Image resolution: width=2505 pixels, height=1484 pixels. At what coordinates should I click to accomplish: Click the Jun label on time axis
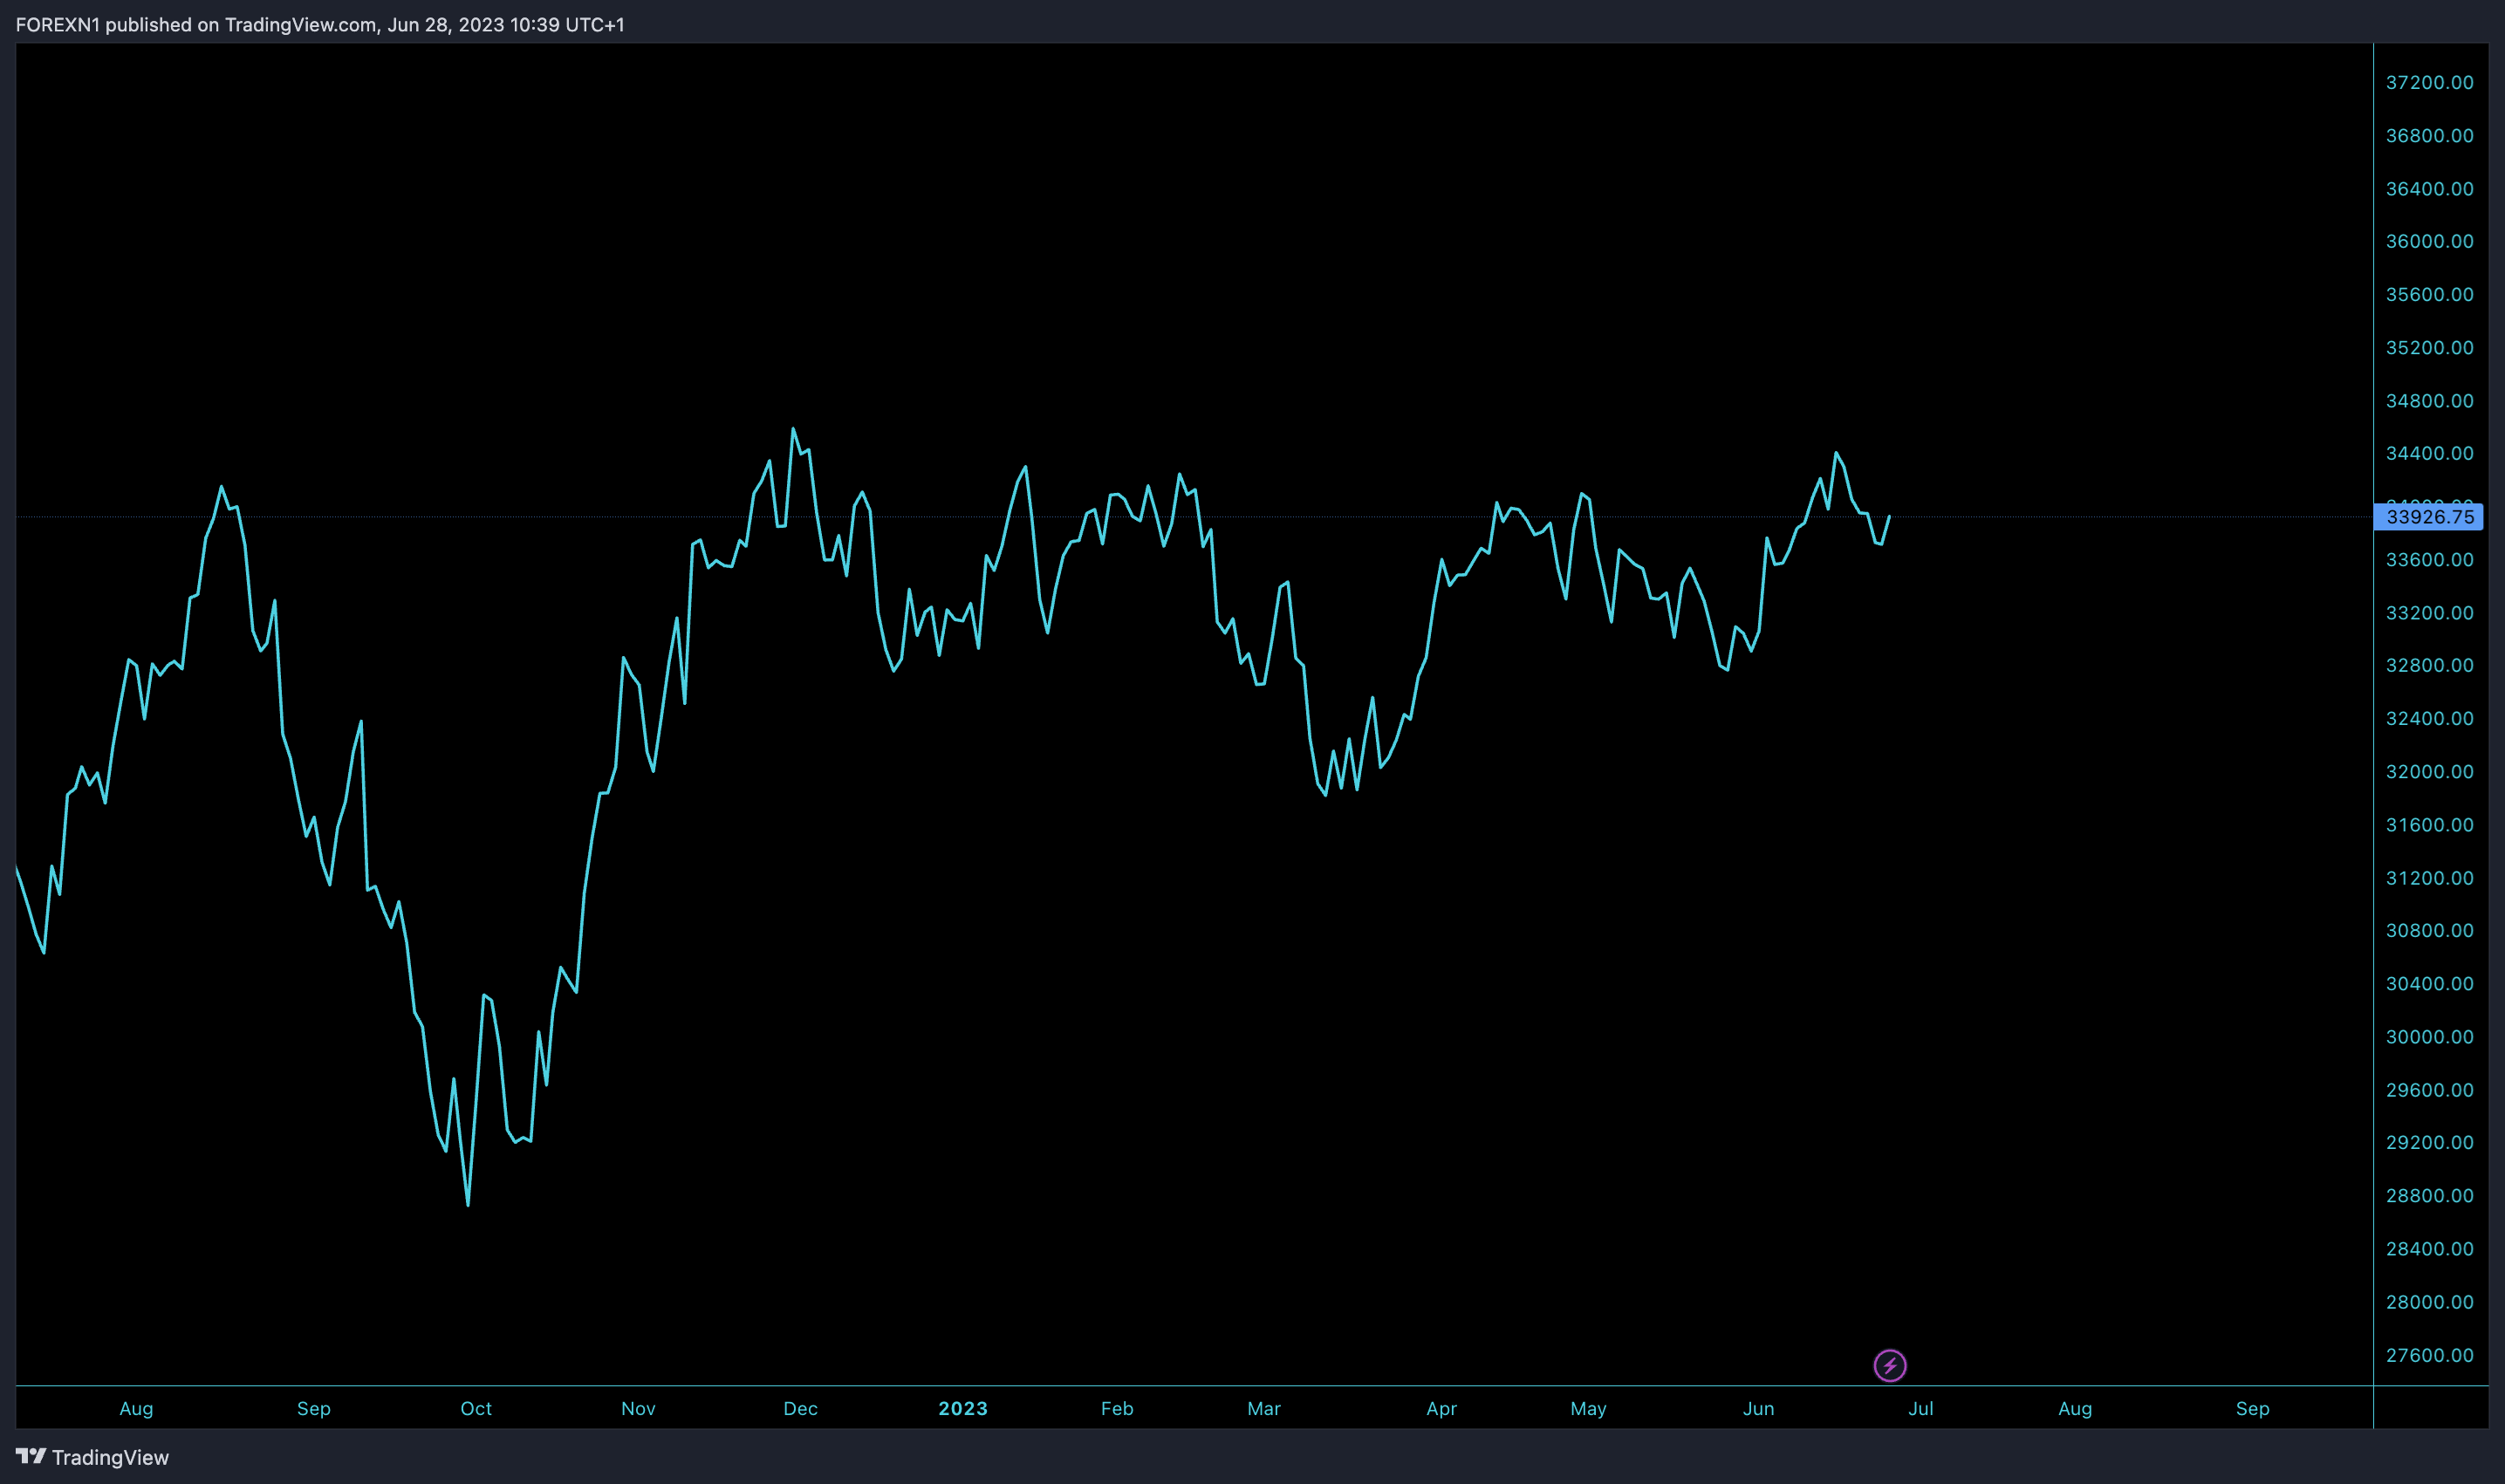[x=1758, y=1409]
